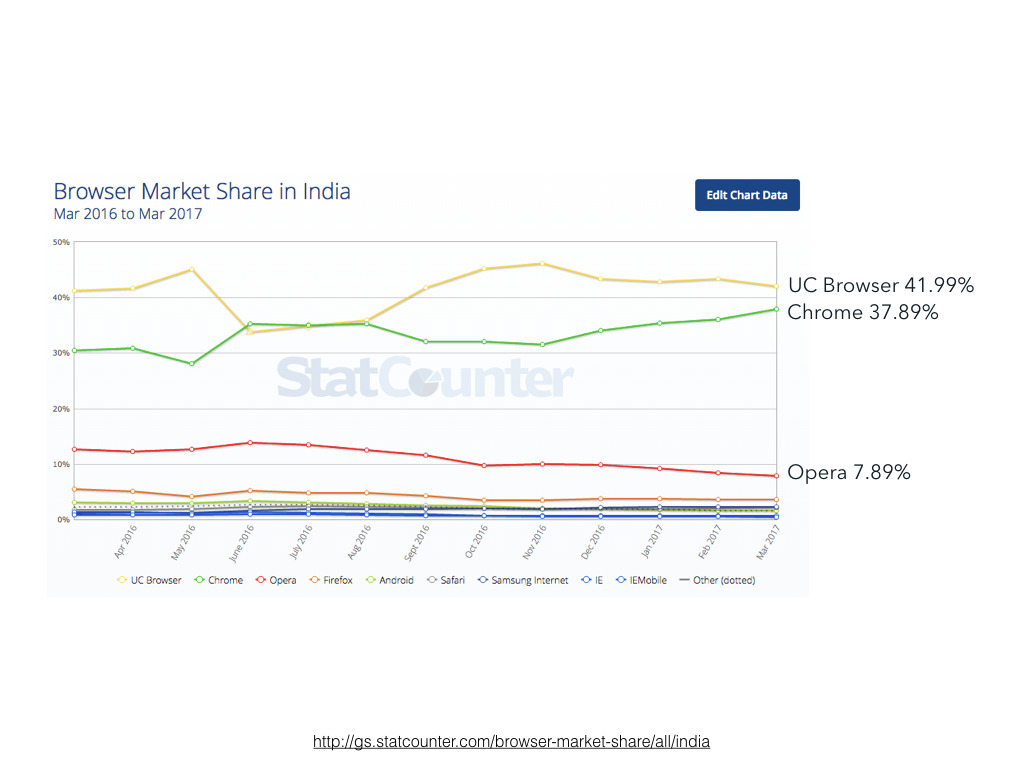Click the Samsung Internet legend entry
The height and width of the screenshot is (768, 1024).
click(527, 580)
